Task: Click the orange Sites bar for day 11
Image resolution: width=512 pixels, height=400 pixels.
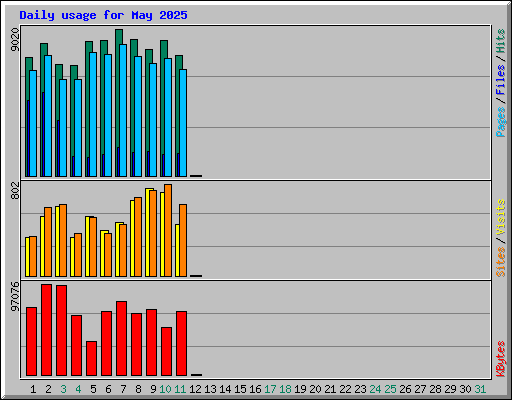Action: coord(183,240)
